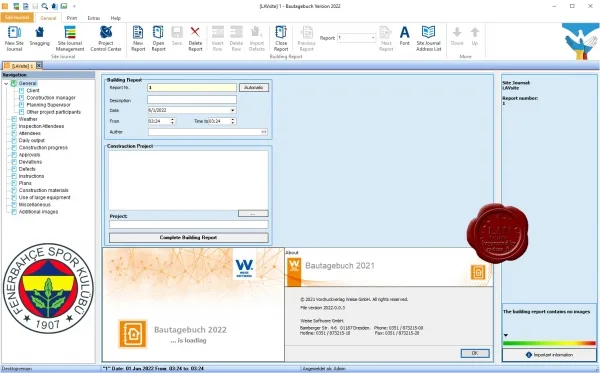Open the Site Journal orange tab
The height and width of the screenshot is (373, 600).
point(17,18)
